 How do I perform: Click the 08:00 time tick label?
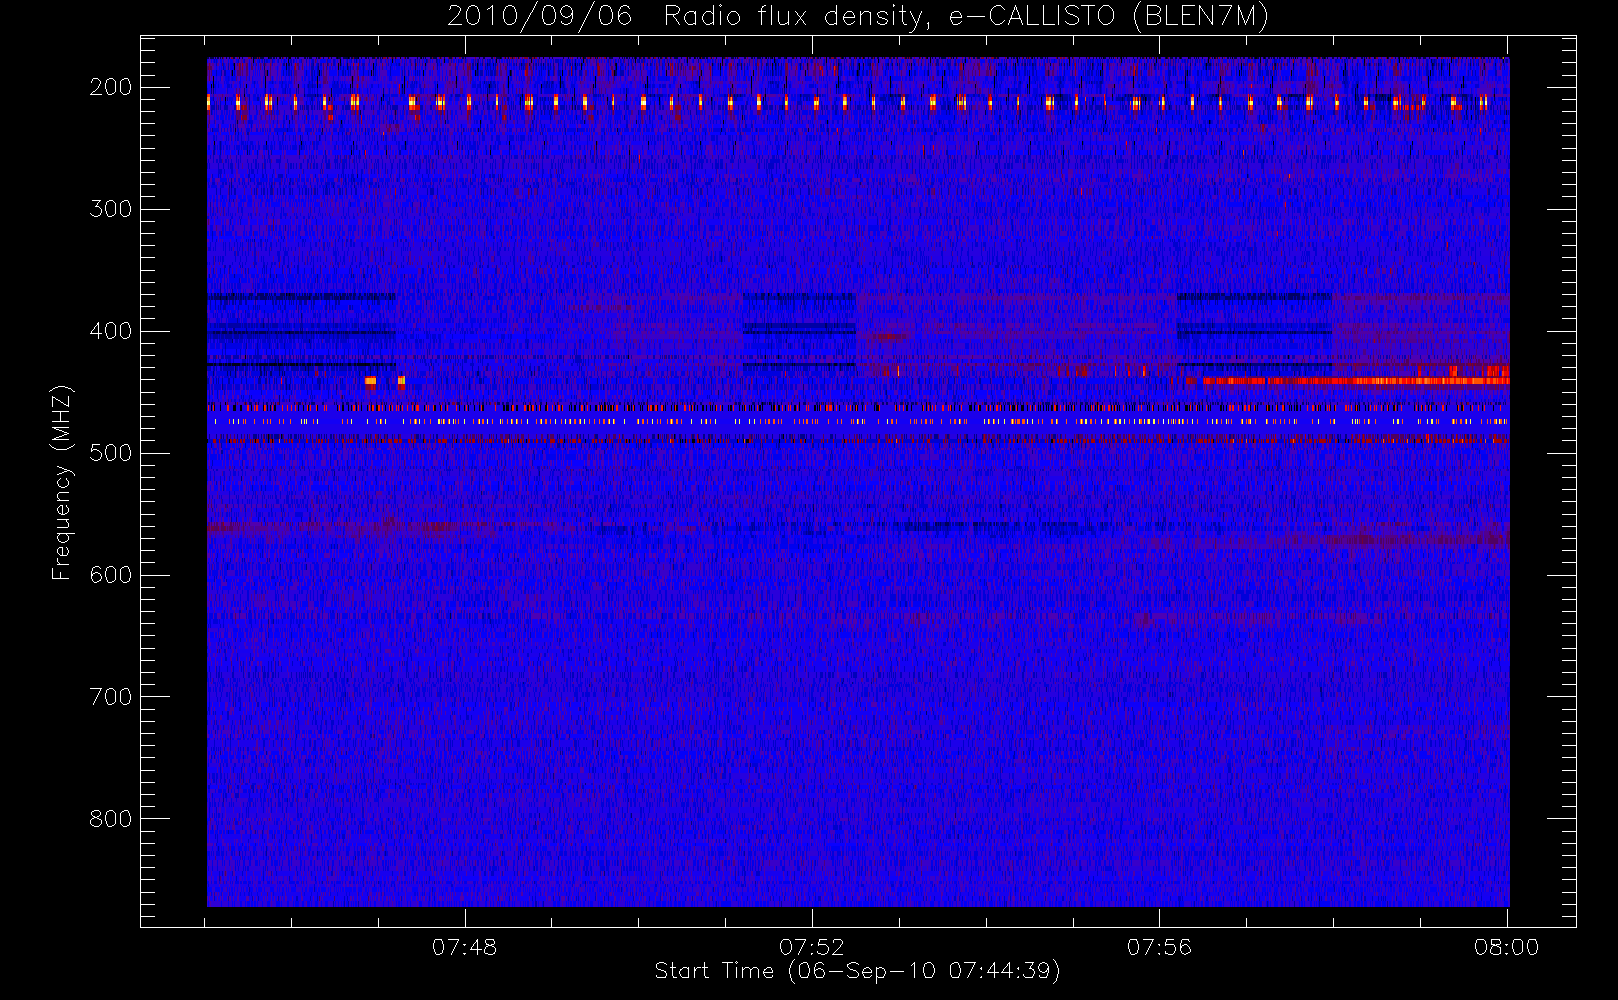coord(1506,947)
